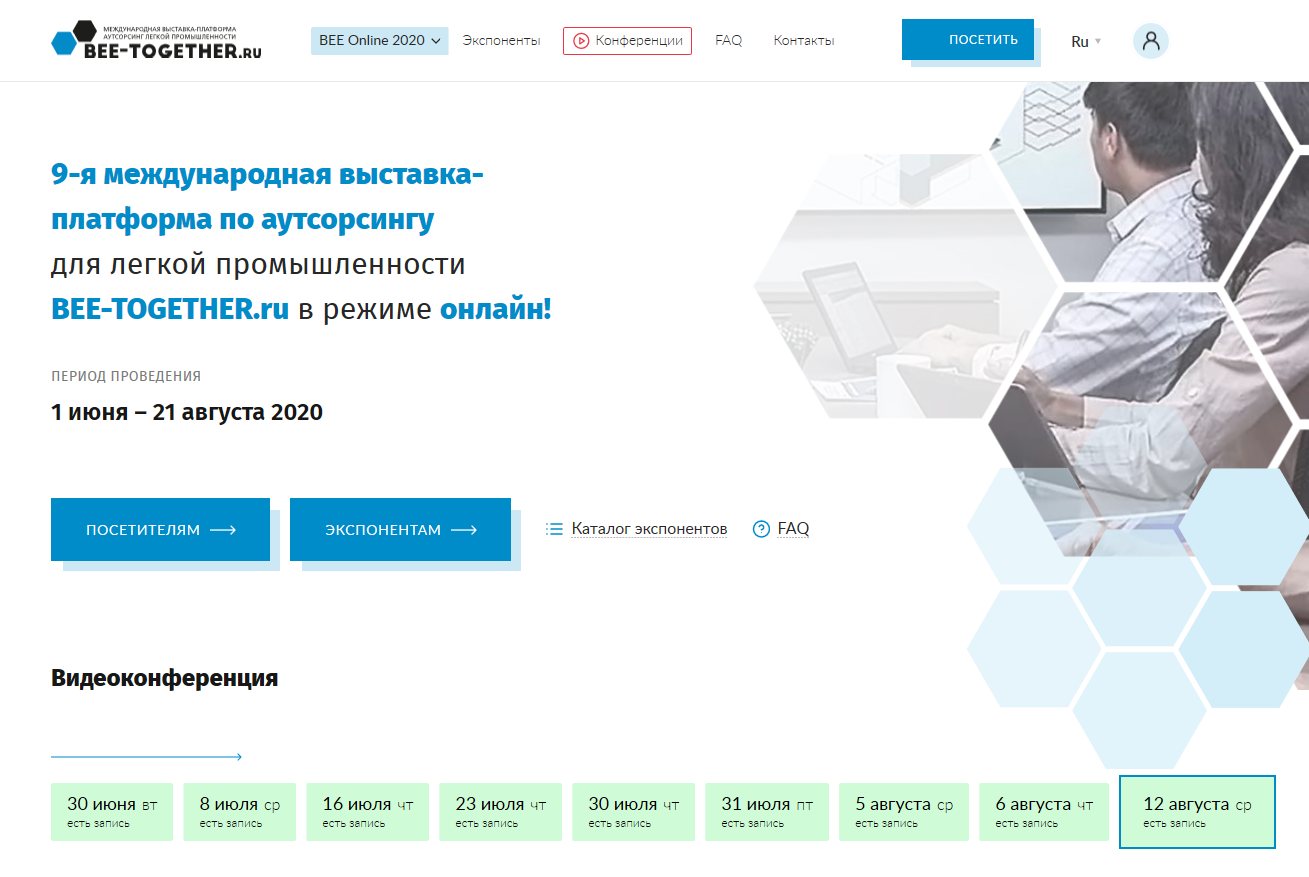Select the 30 июня videoconference date

click(112, 811)
